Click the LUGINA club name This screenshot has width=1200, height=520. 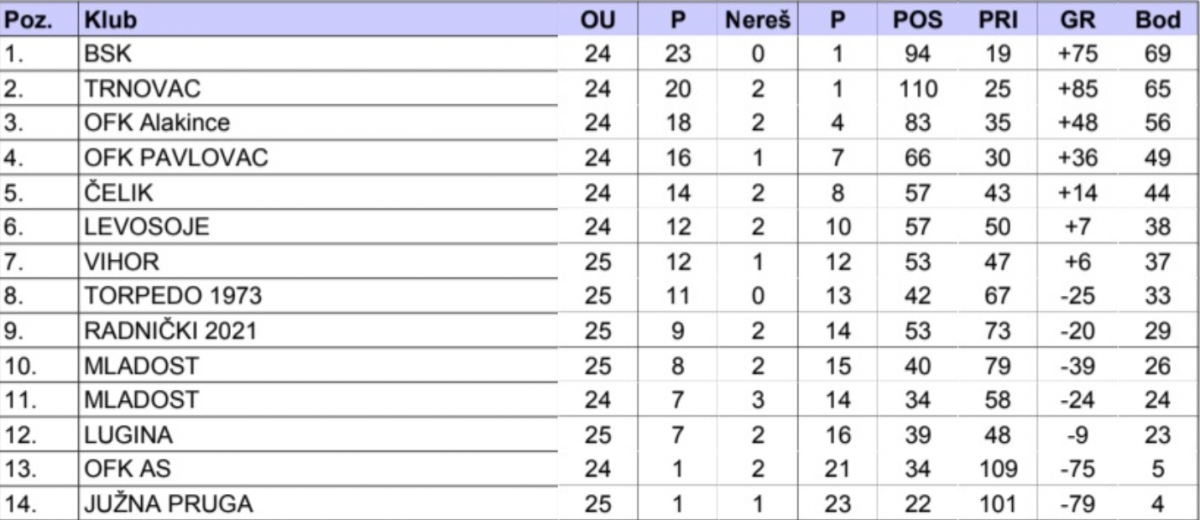pyautogui.click(x=129, y=435)
